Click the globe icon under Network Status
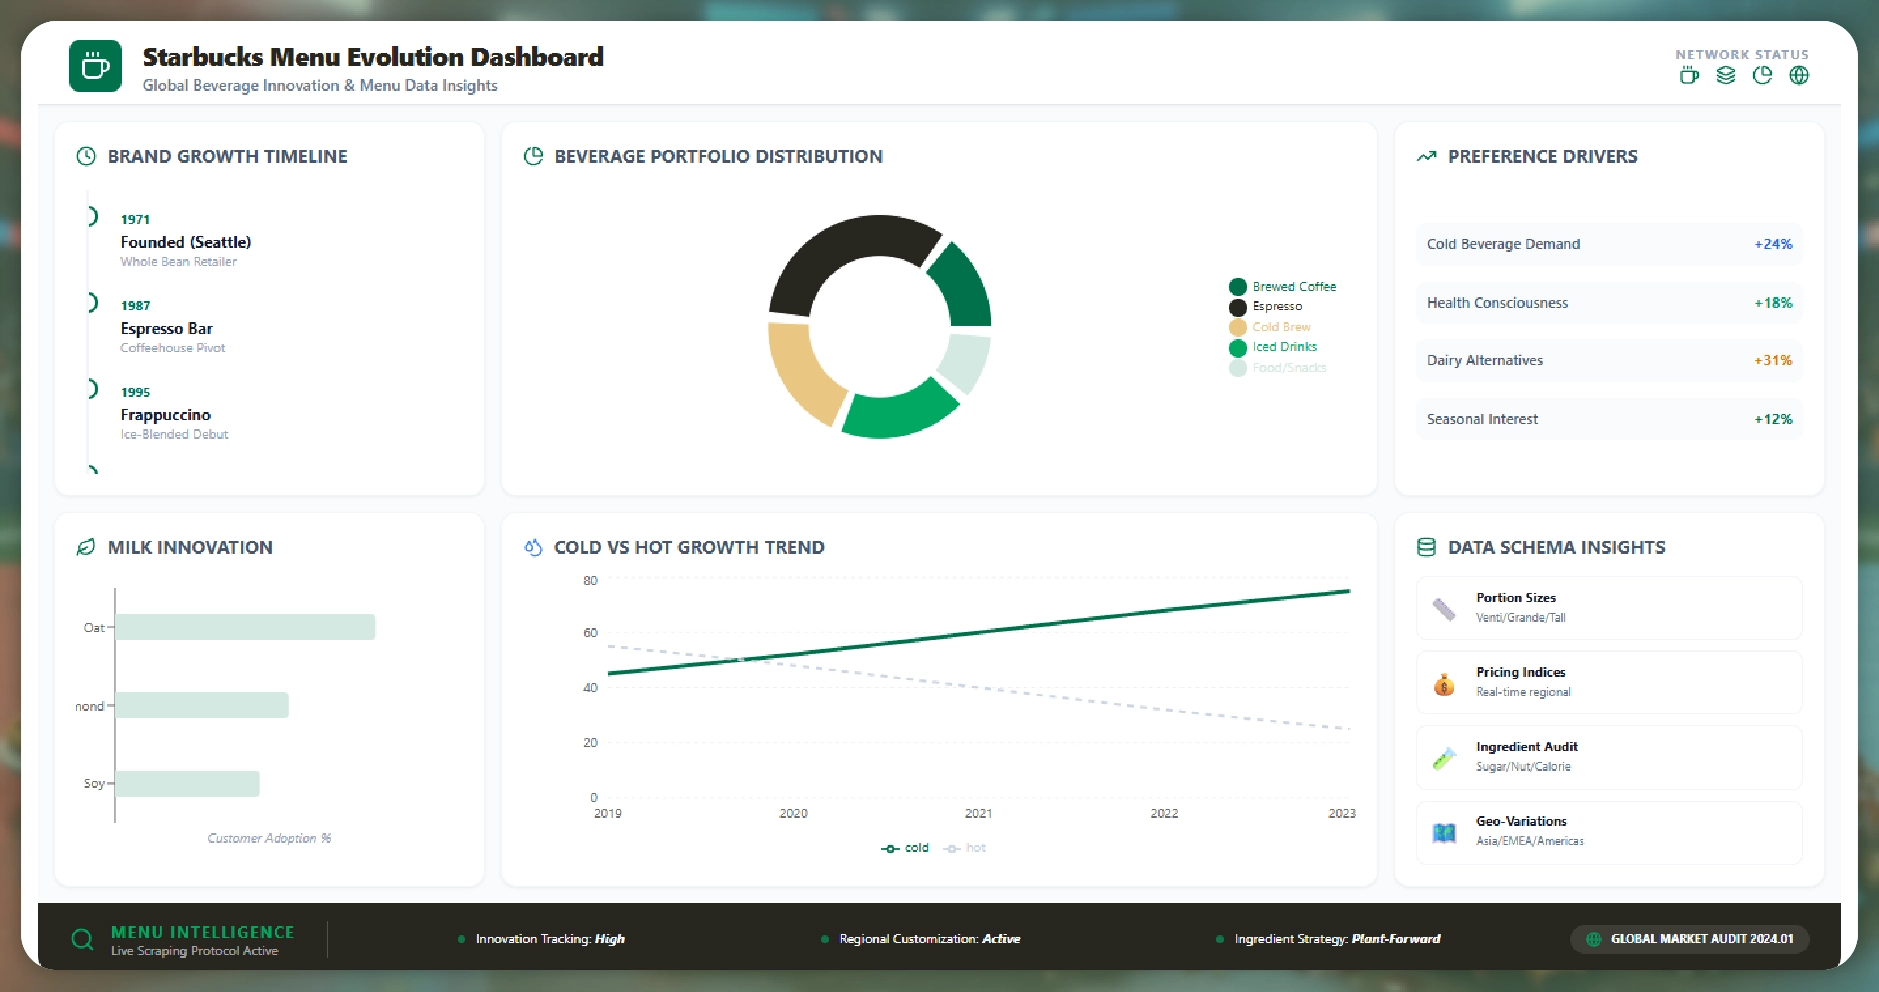 pos(1799,76)
